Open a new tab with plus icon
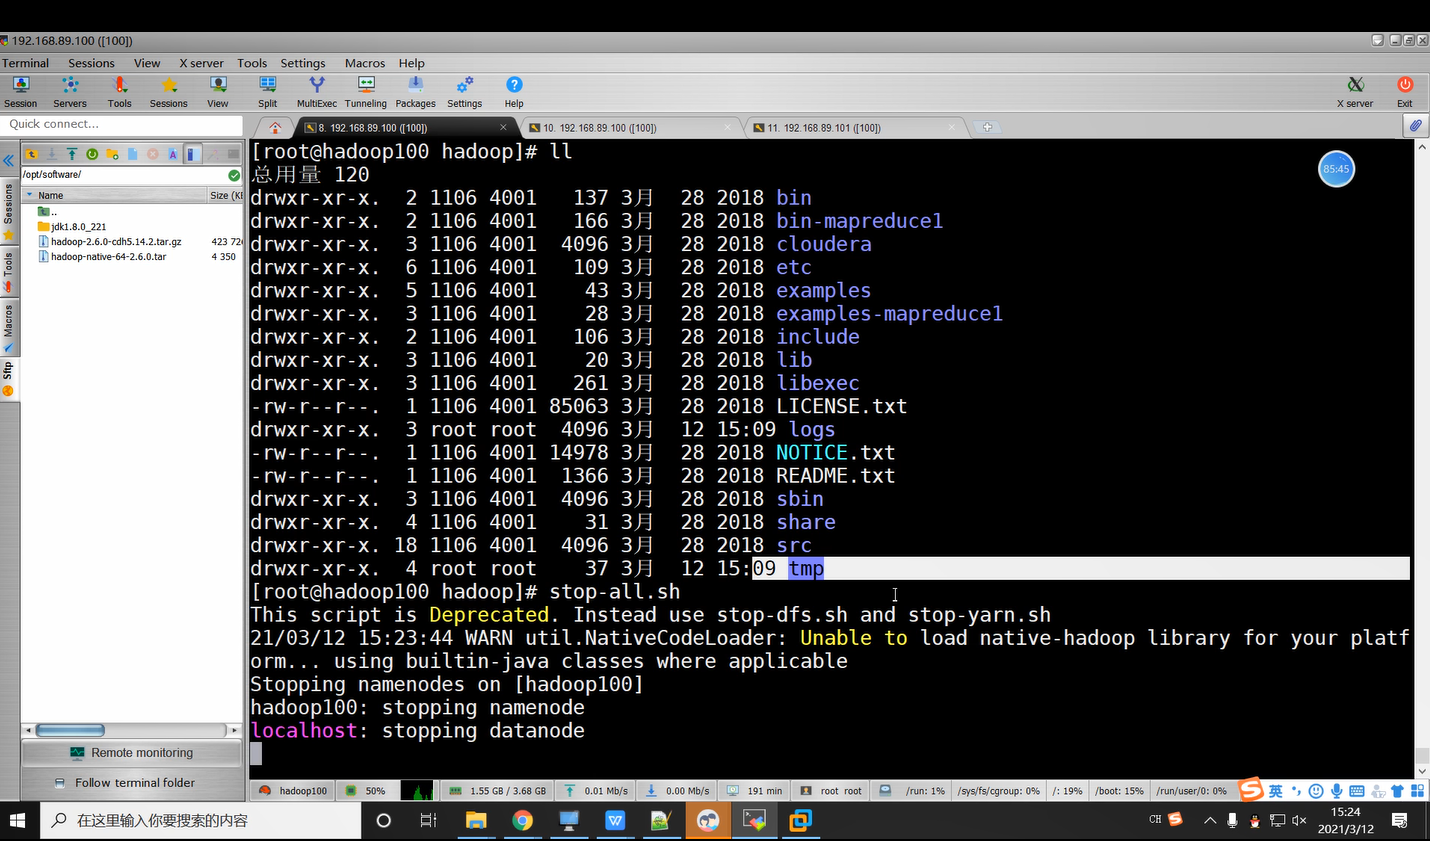This screenshot has height=841, width=1430. (x=987, y=127)
